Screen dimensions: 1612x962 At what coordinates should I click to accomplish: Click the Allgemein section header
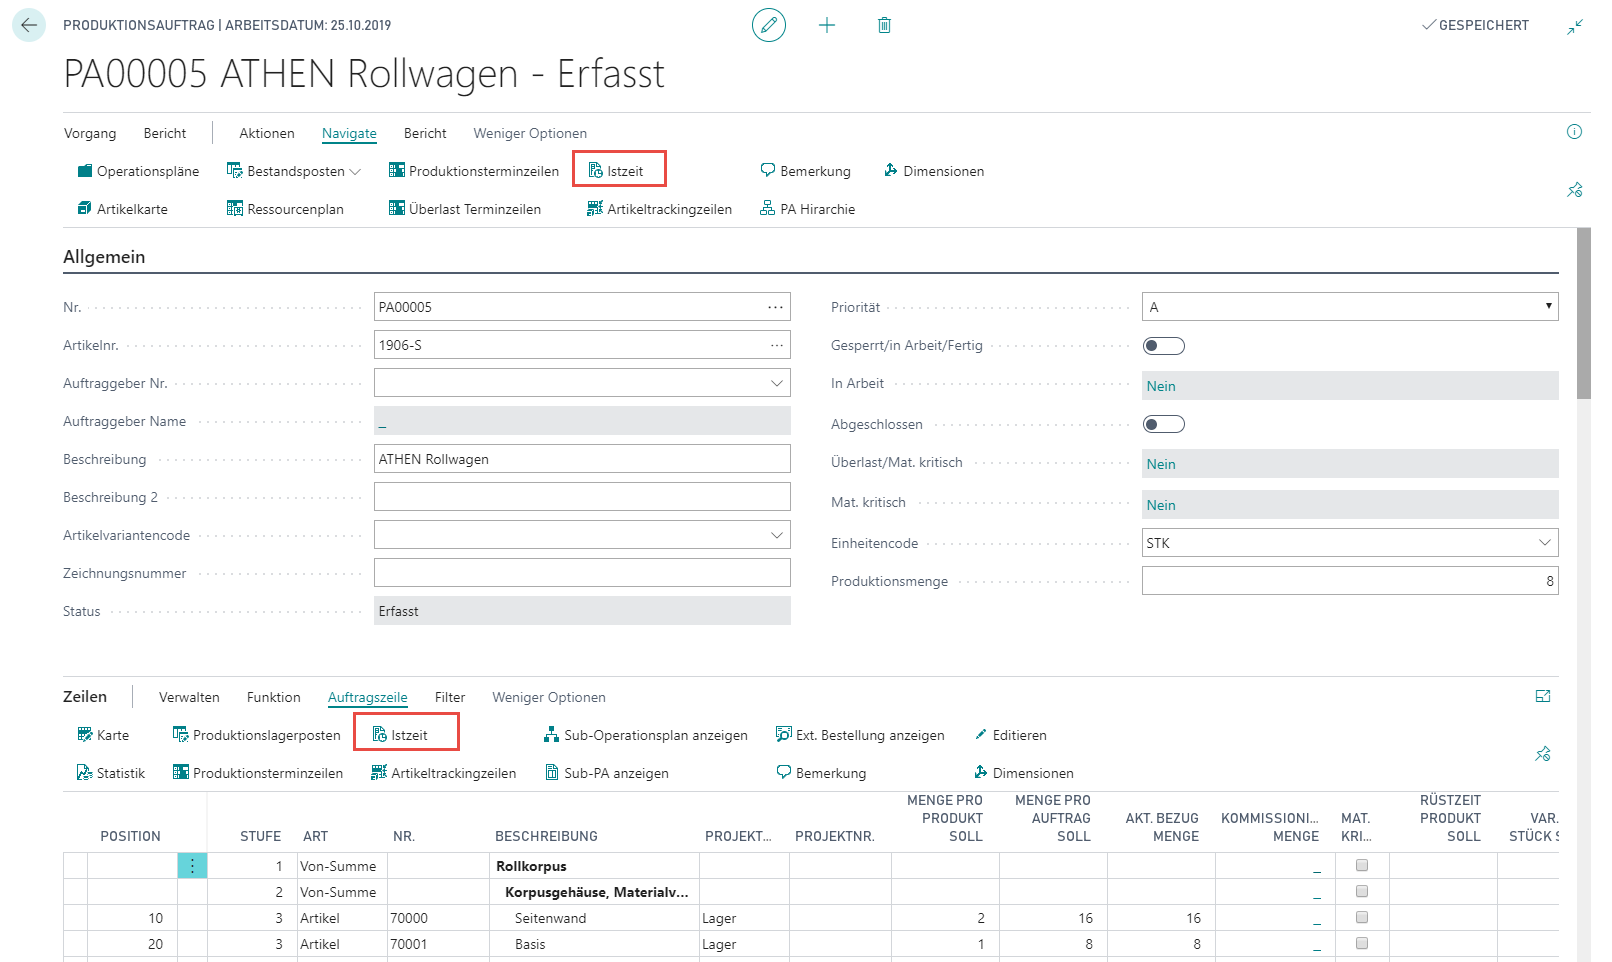coord(104,257)
